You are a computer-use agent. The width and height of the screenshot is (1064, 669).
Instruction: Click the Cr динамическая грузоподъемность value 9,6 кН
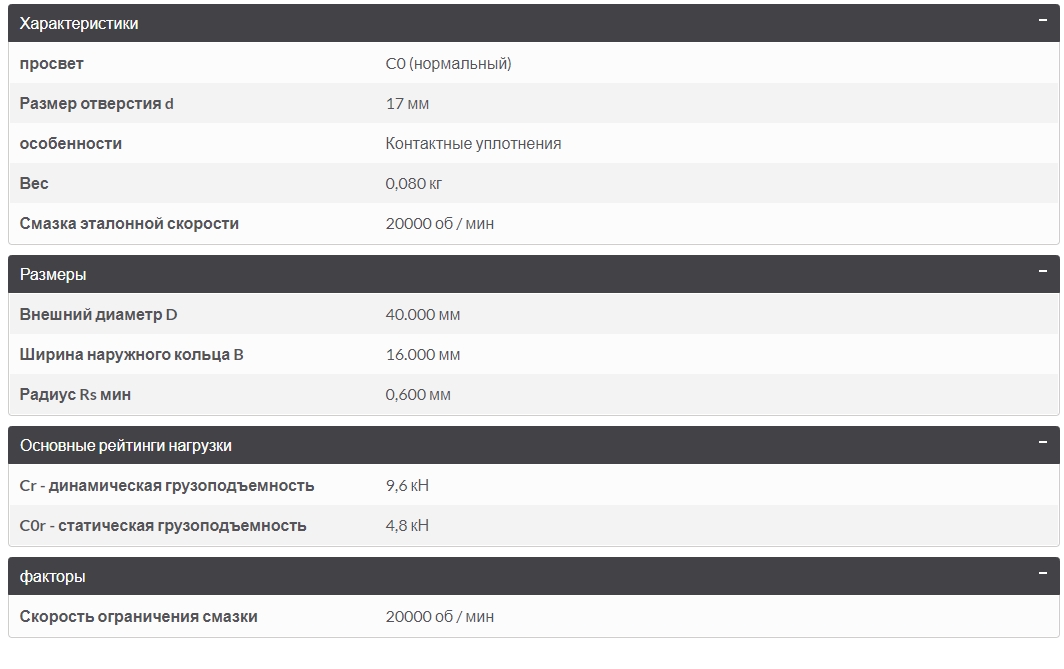tap(407, 485)
